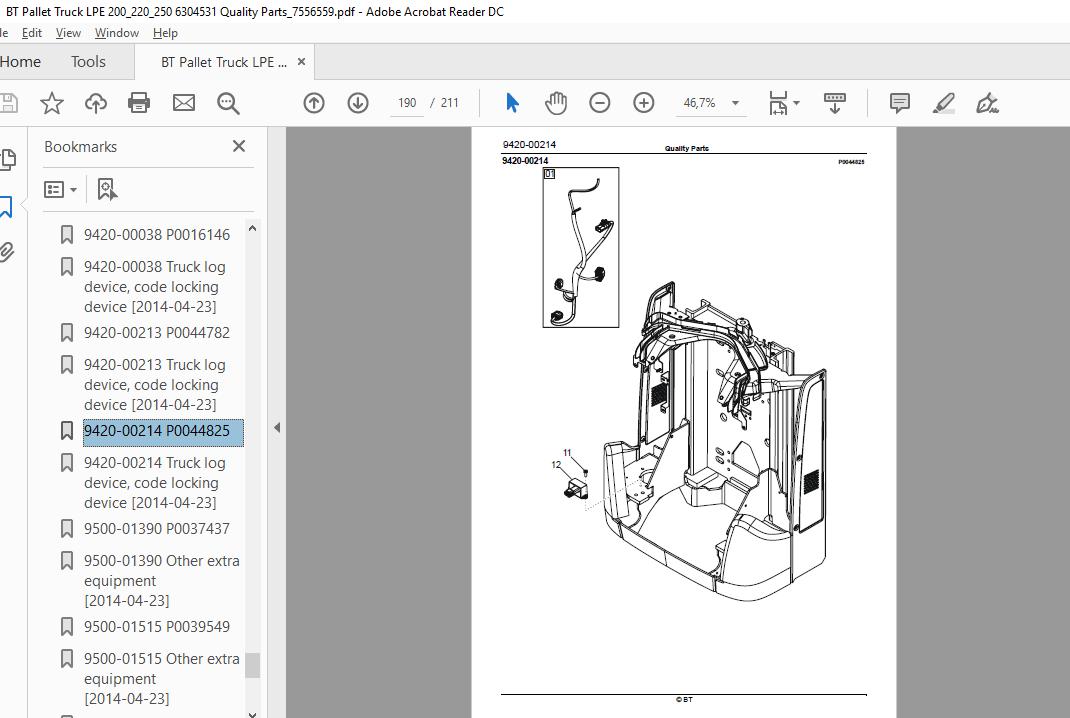Open bookmark 9420-00213 P0044782
The height and width of the screenshot is (718, 1070).
point(156,332)
